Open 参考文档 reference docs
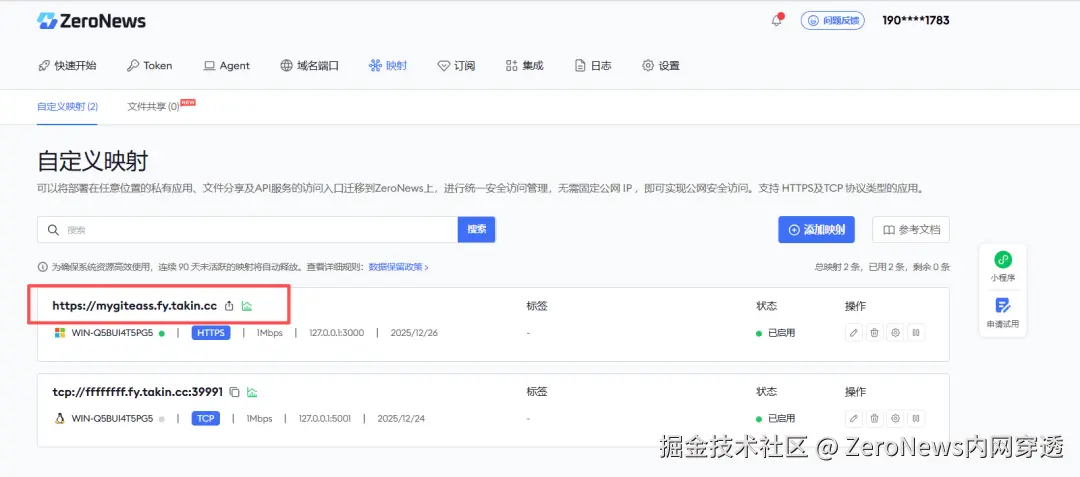Screen dimensions: 1080x477 pyautogui.click(x=911, y=230)
